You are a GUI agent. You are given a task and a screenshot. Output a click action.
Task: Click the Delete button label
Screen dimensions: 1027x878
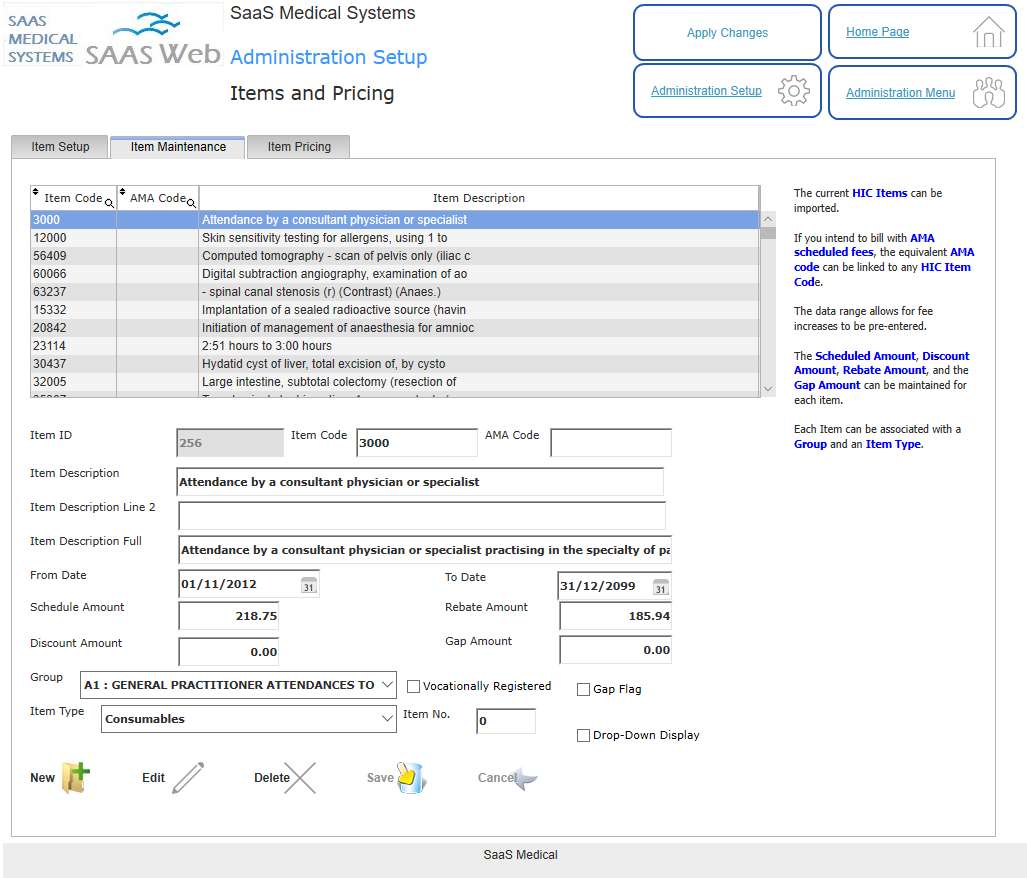pyautogui.click(x=272, y=778)
